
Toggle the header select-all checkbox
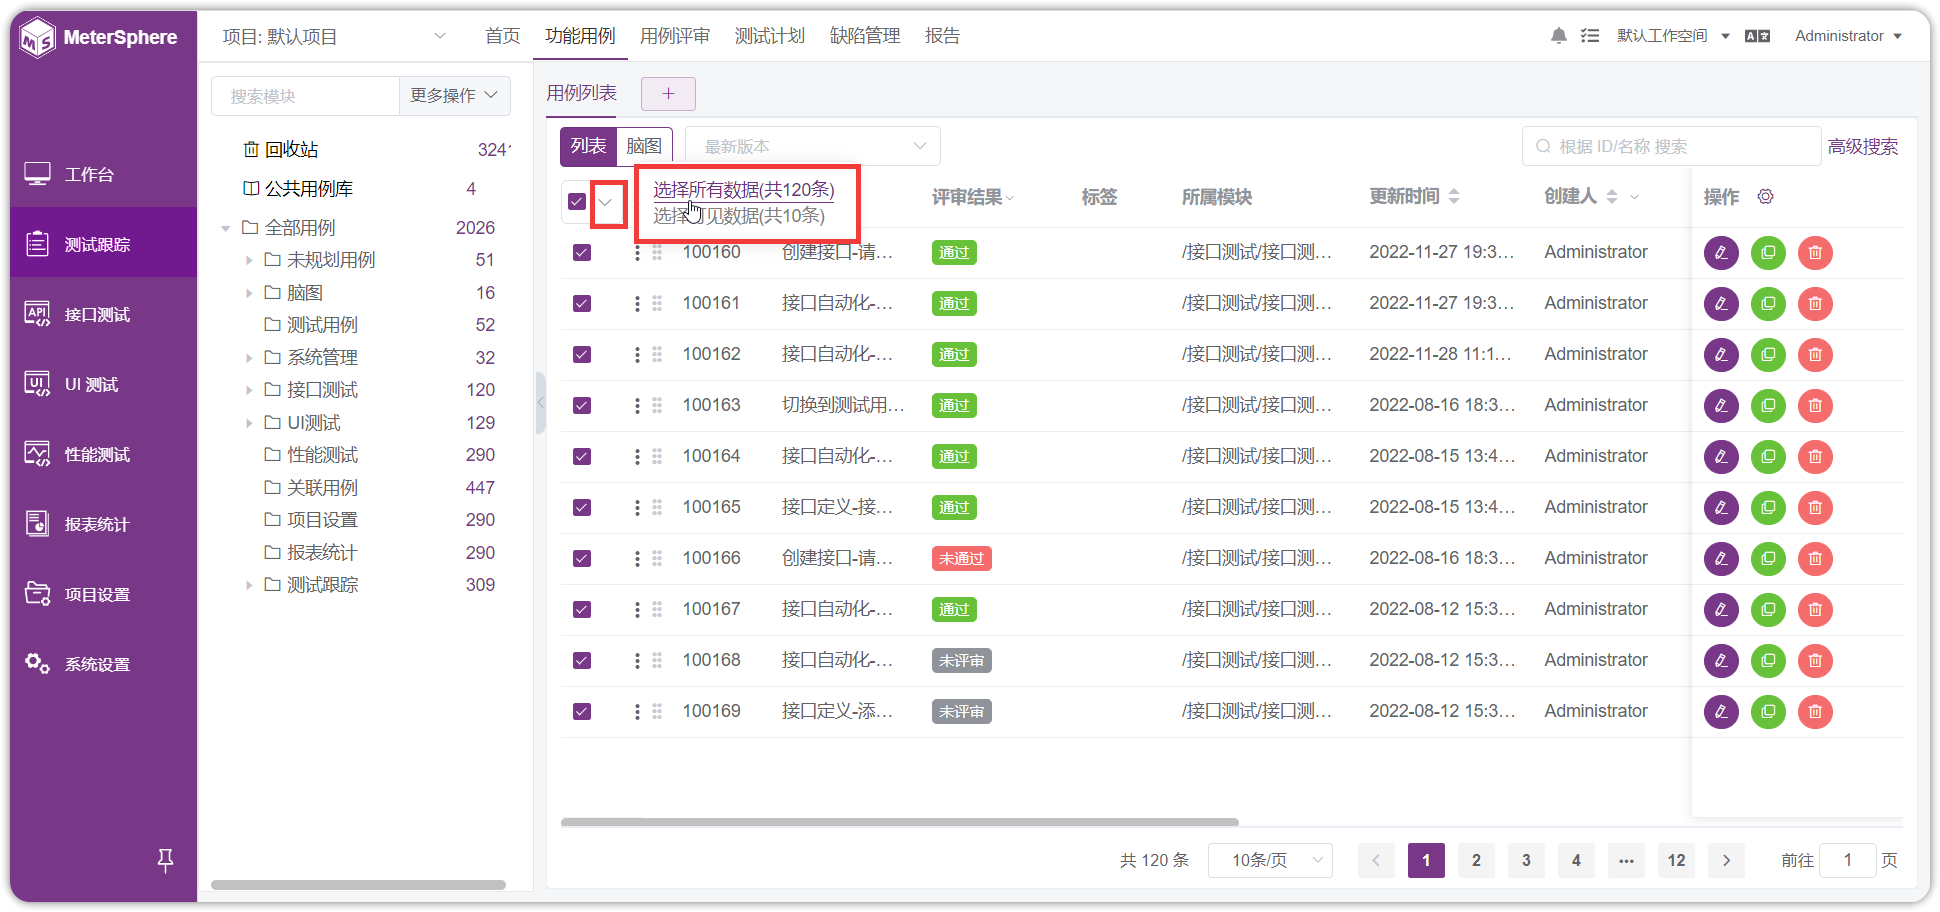click(577, 202)
